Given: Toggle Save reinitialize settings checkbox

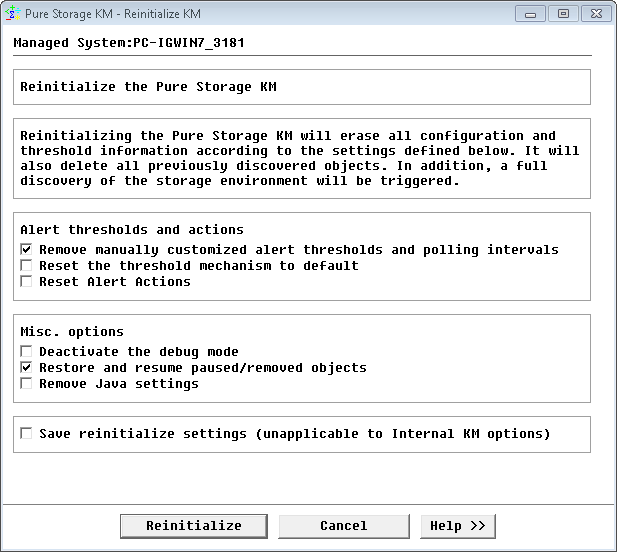Looking at the screenshot, I should coord(27,433).
